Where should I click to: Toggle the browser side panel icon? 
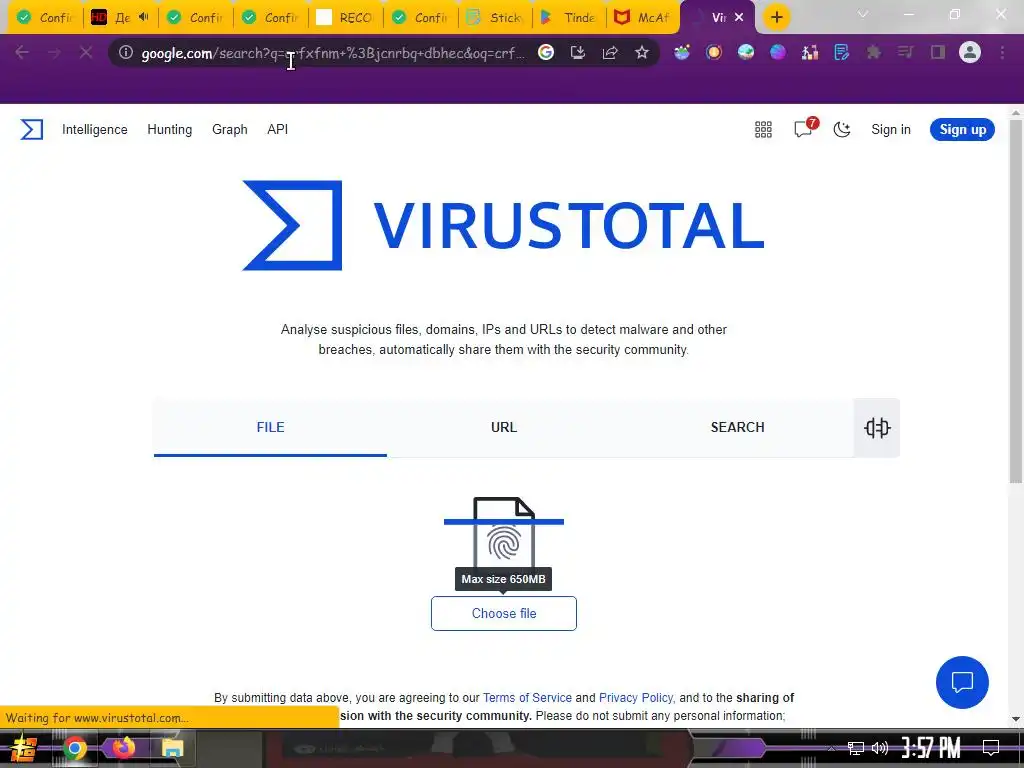(x=938, y=52)
